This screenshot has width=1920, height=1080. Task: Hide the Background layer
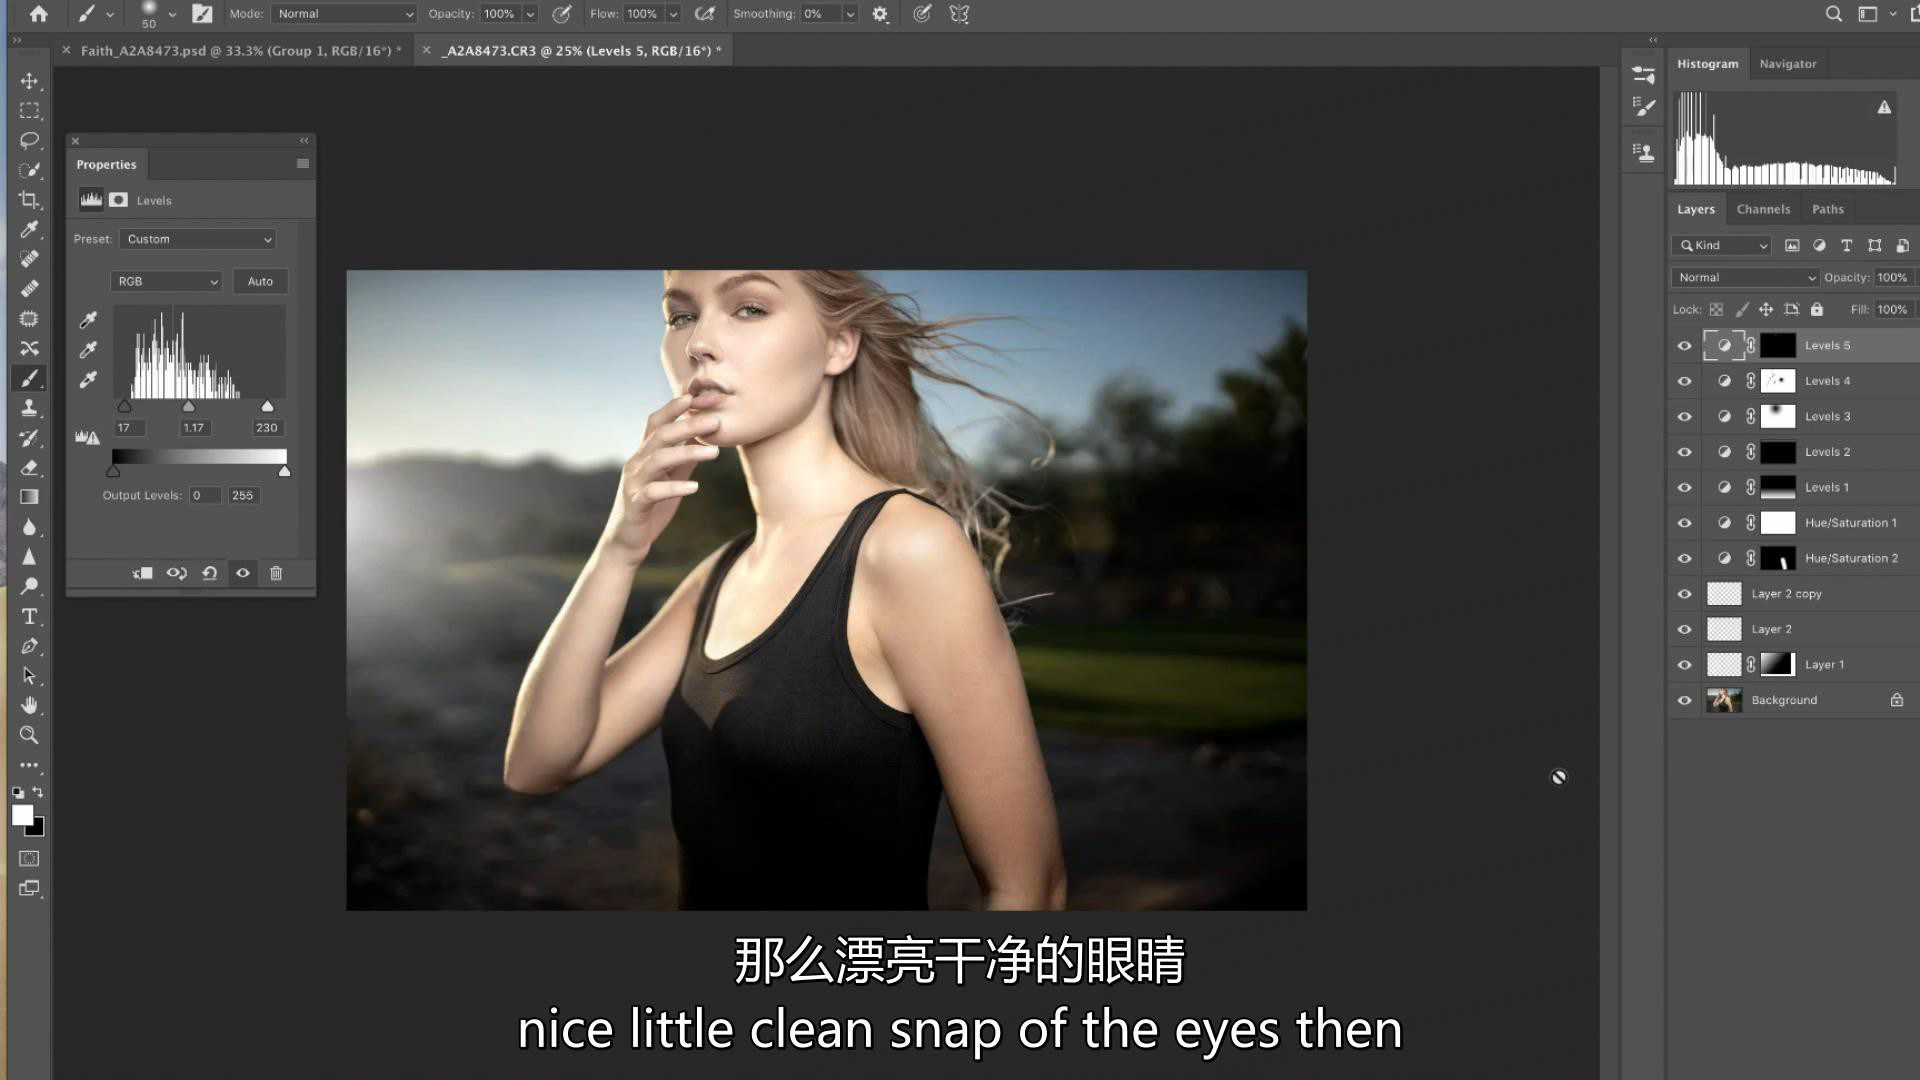coord(1684,700)
